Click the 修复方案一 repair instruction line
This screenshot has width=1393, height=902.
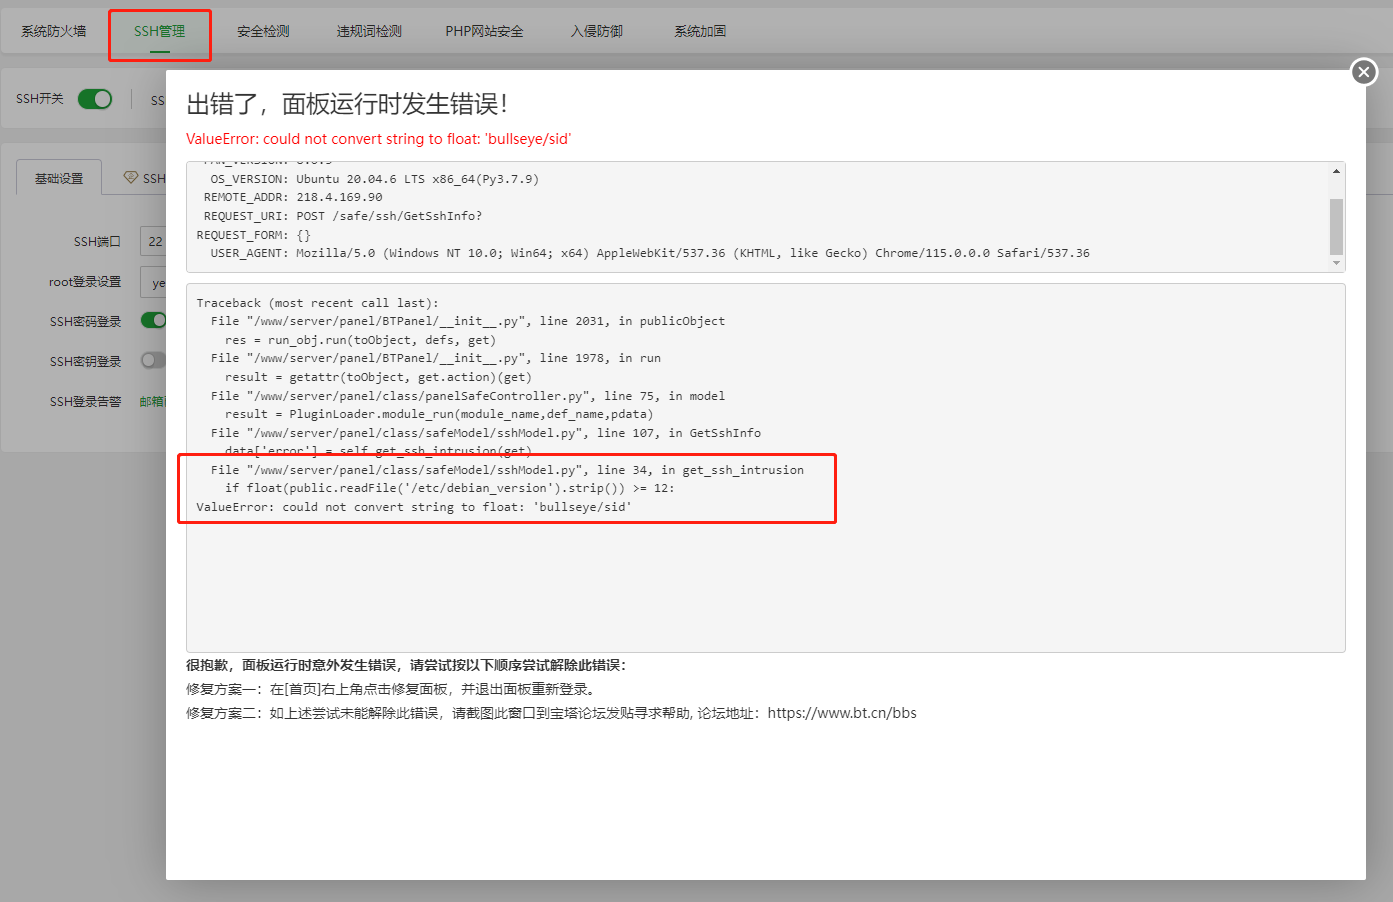tap(392, 689)
